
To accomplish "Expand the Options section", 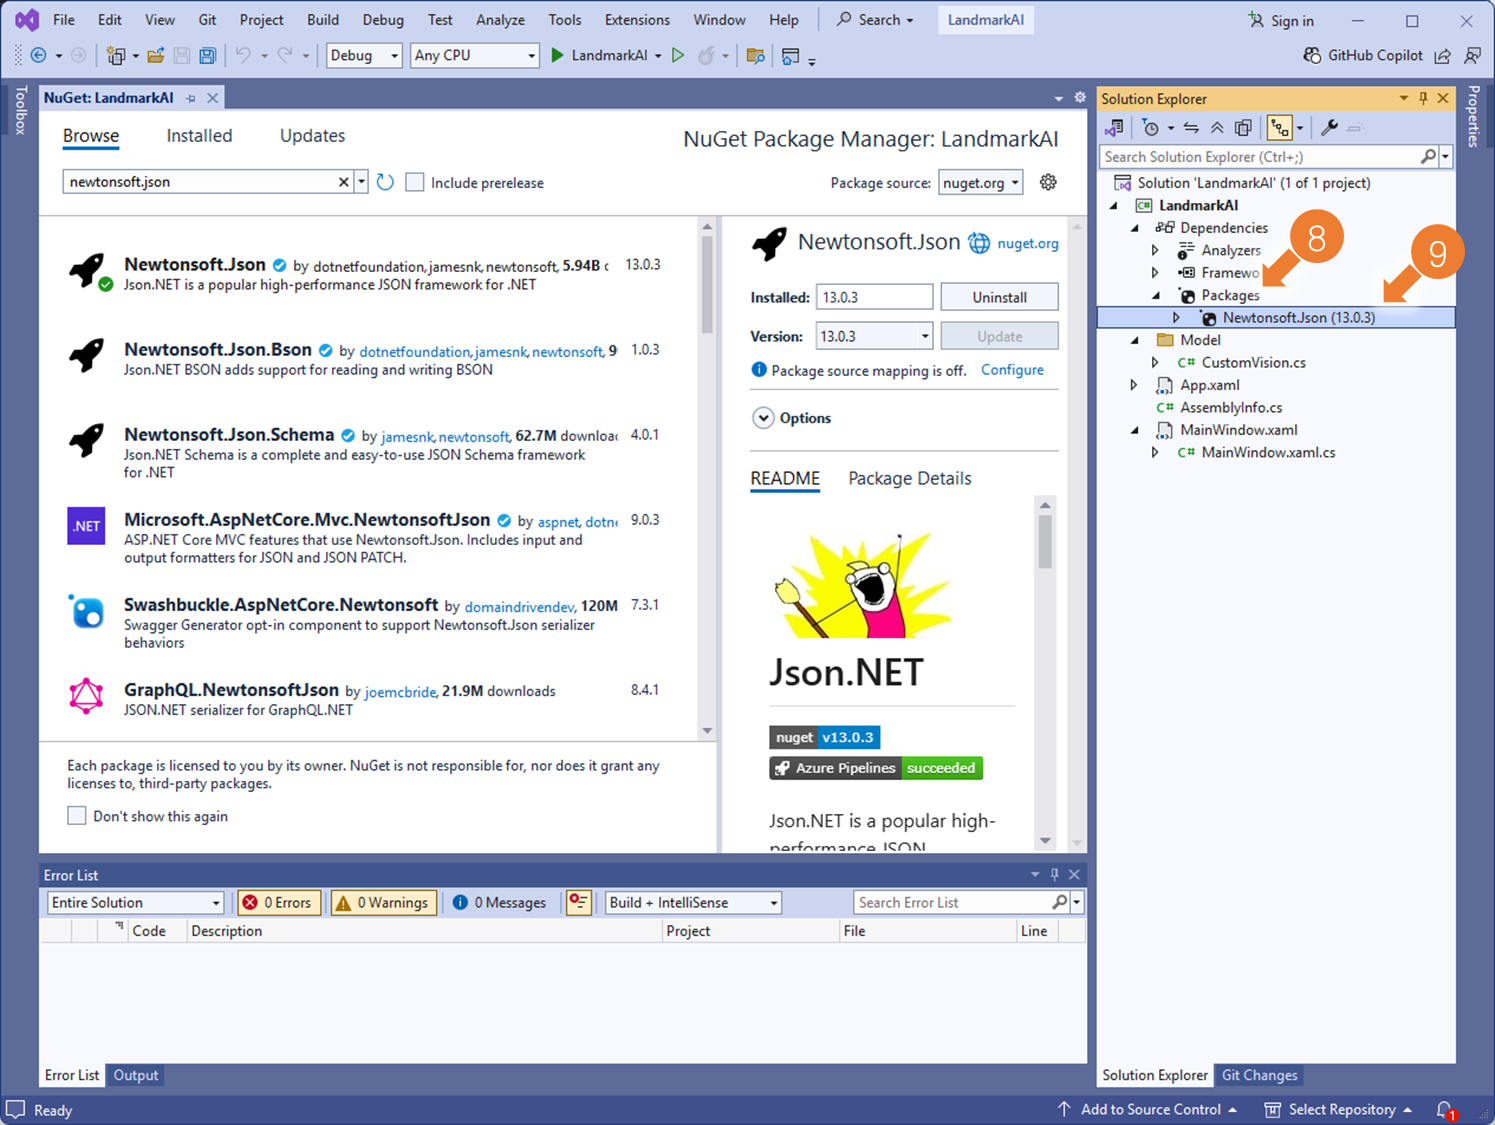I will [763, 418].
